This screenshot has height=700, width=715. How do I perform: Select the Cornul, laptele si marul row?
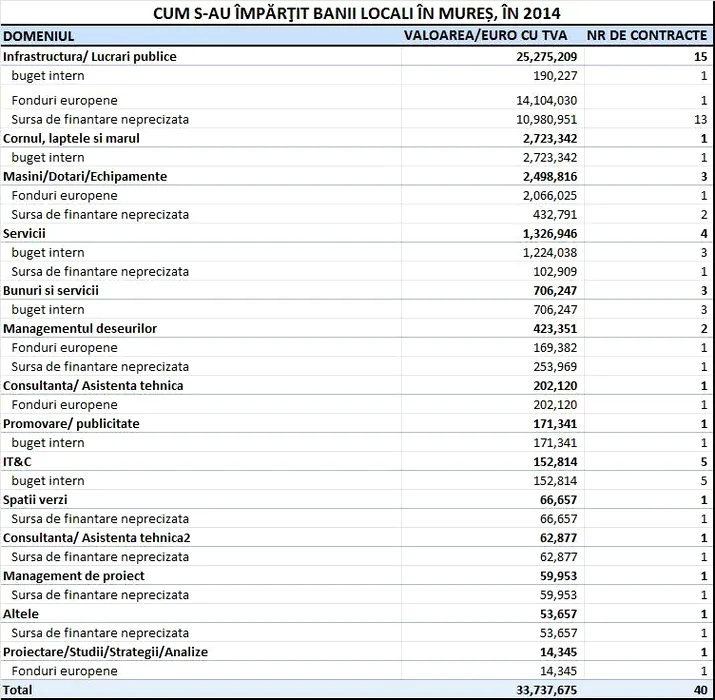coord(71,138)
